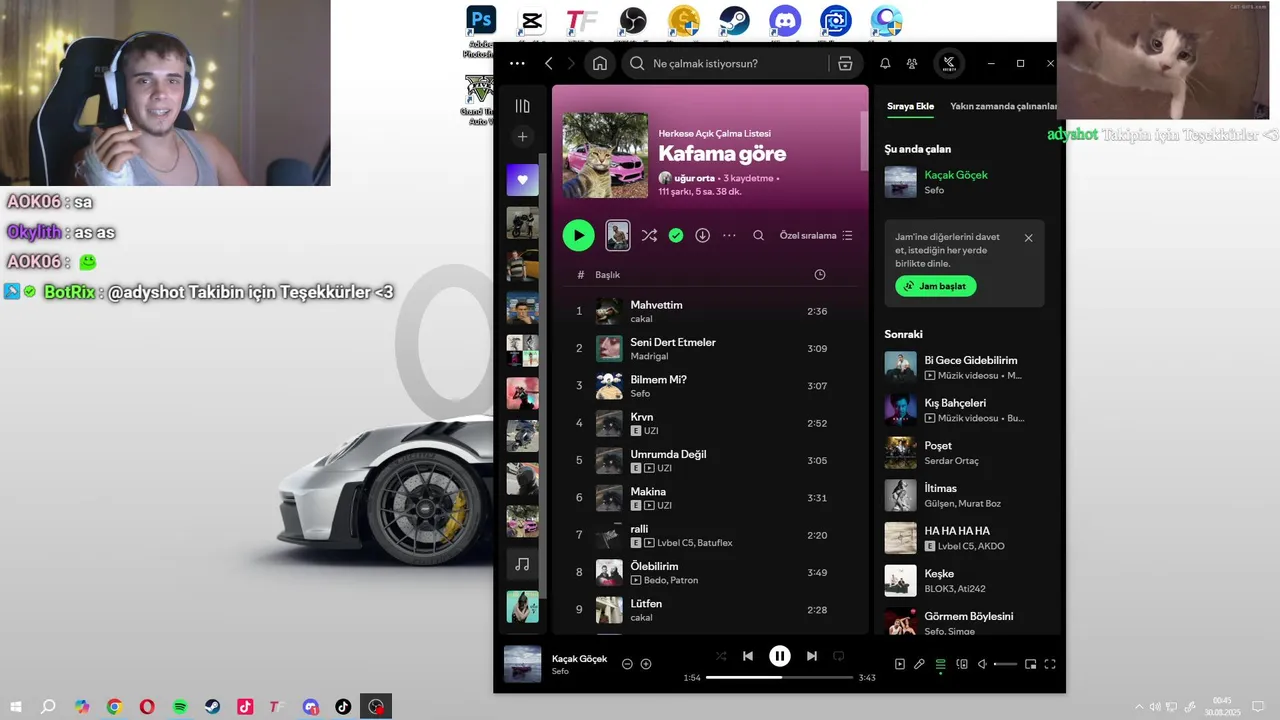Switch to the Sıraya Ekle tab

[910, 106]
